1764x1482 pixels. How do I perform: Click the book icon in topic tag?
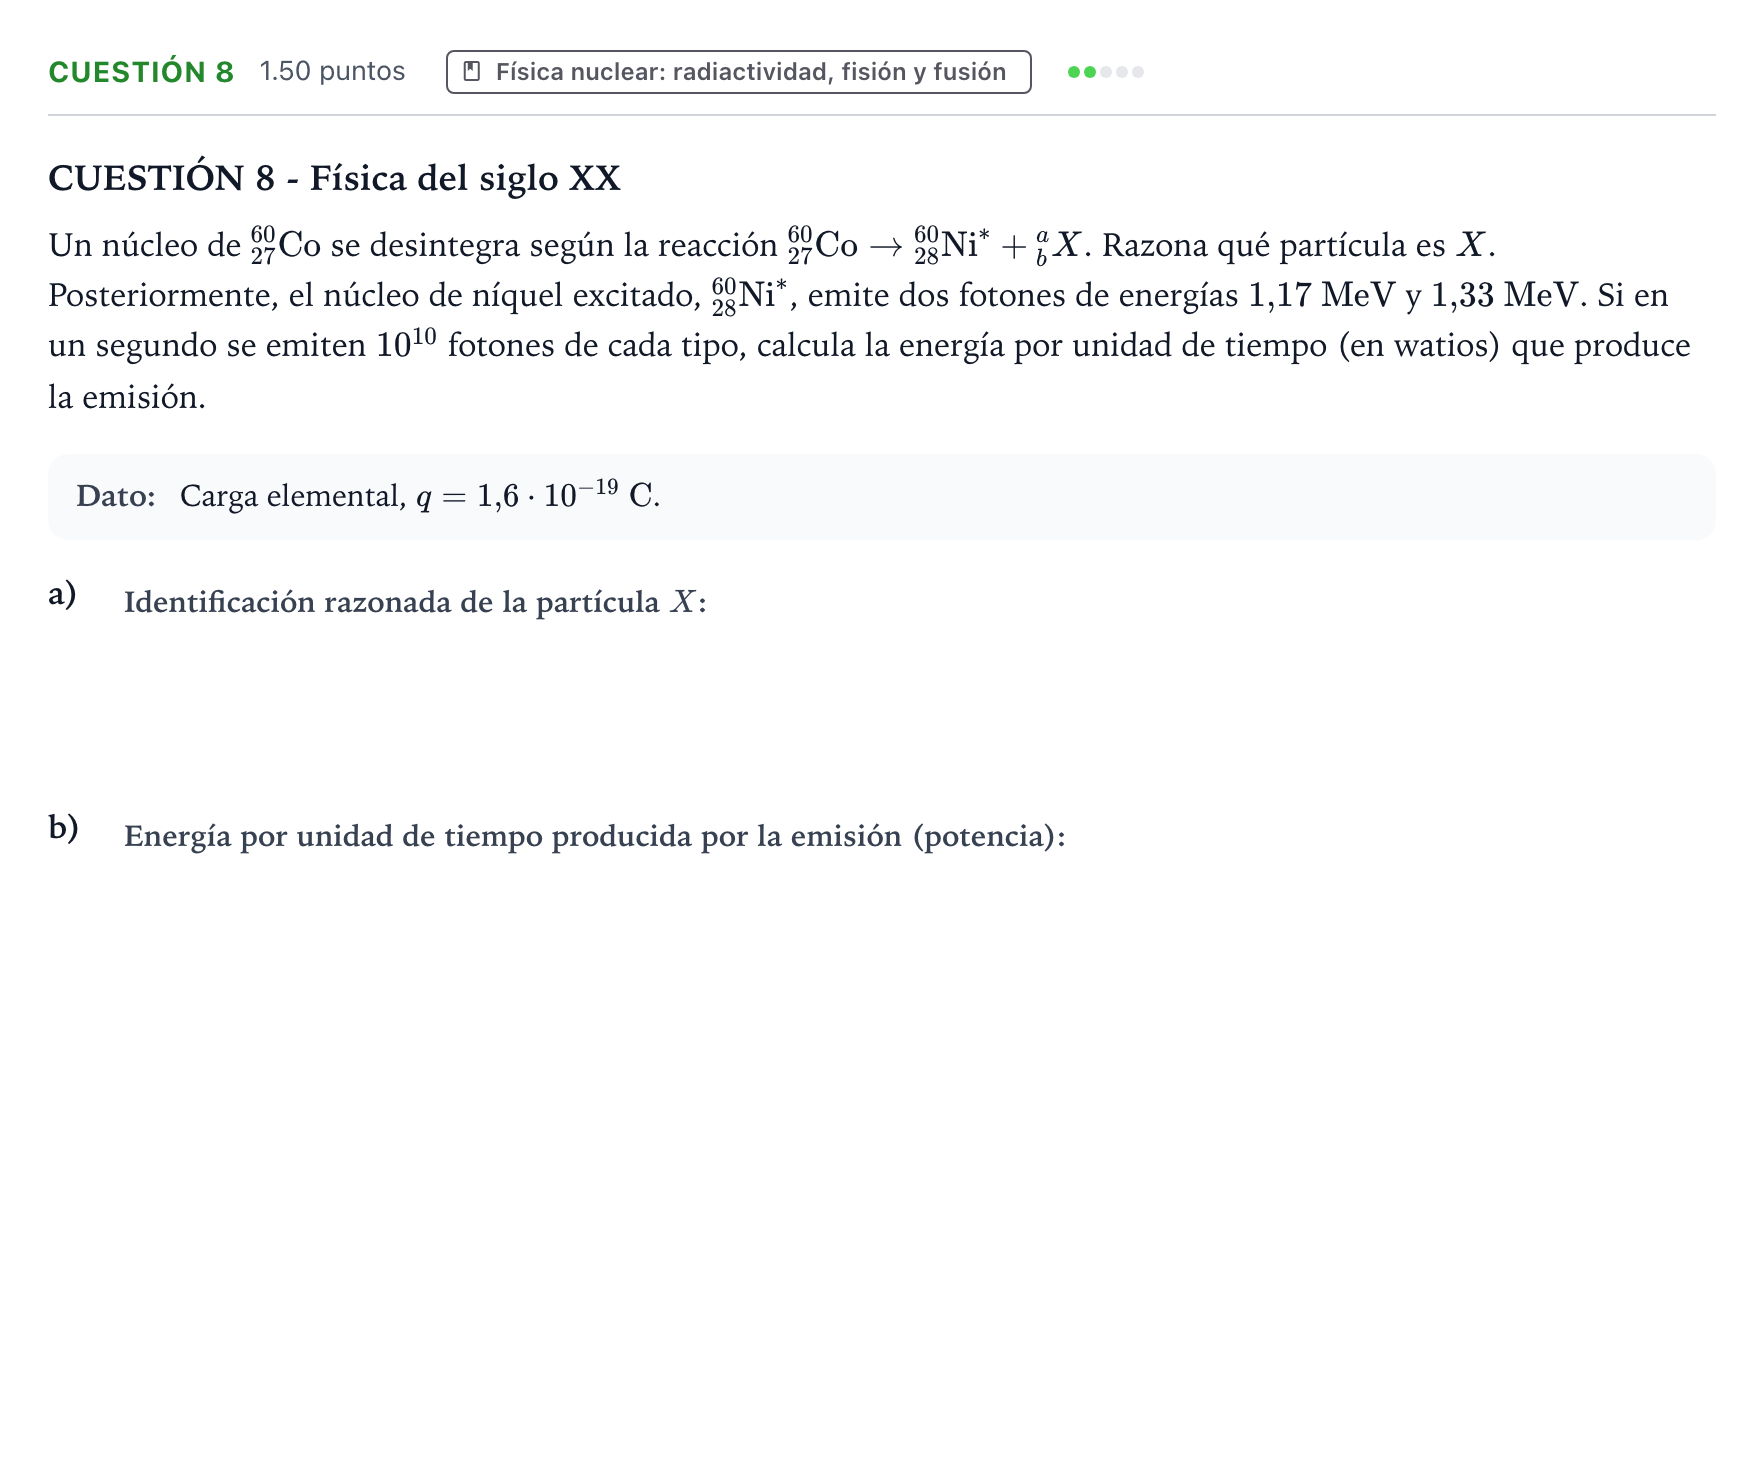coord(472,72)
